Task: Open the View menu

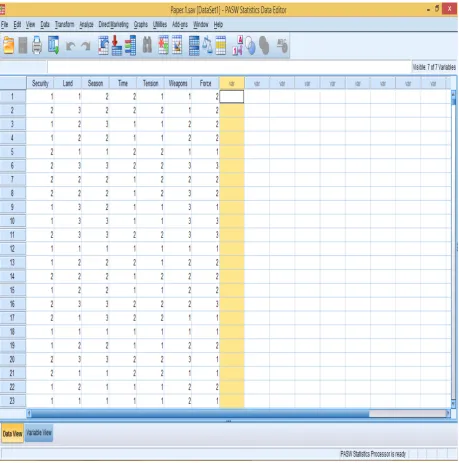Action: pos(30,24)
